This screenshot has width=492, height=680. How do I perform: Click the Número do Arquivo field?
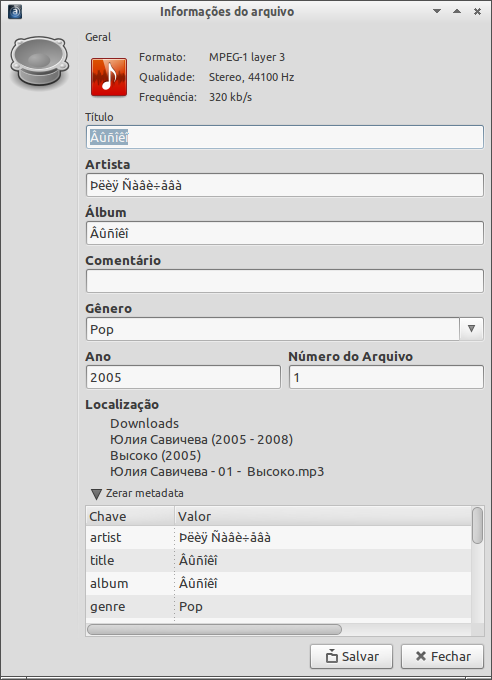pyautogui.click(x=386, y=377)
